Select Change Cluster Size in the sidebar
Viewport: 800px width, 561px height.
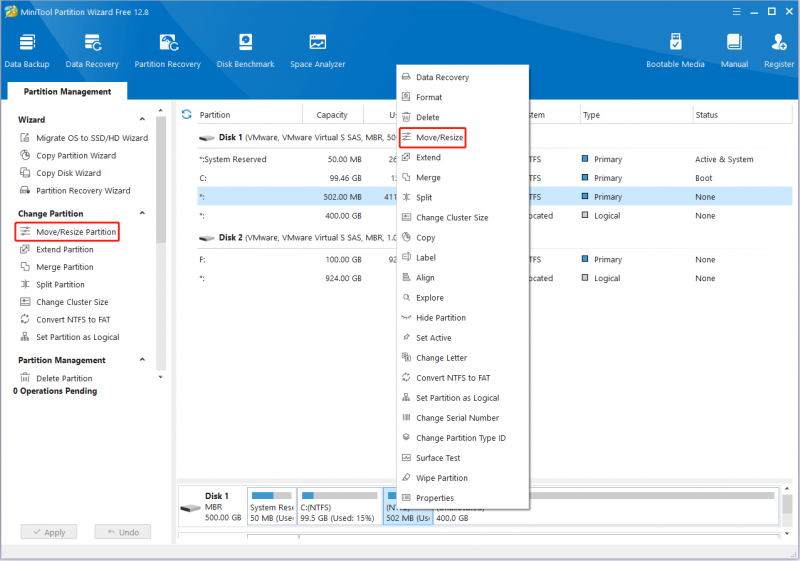tap(64, 302)
